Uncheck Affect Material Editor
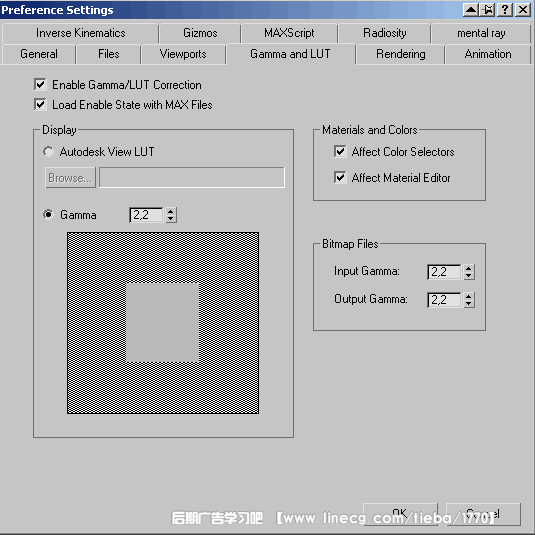 point(340,177)
